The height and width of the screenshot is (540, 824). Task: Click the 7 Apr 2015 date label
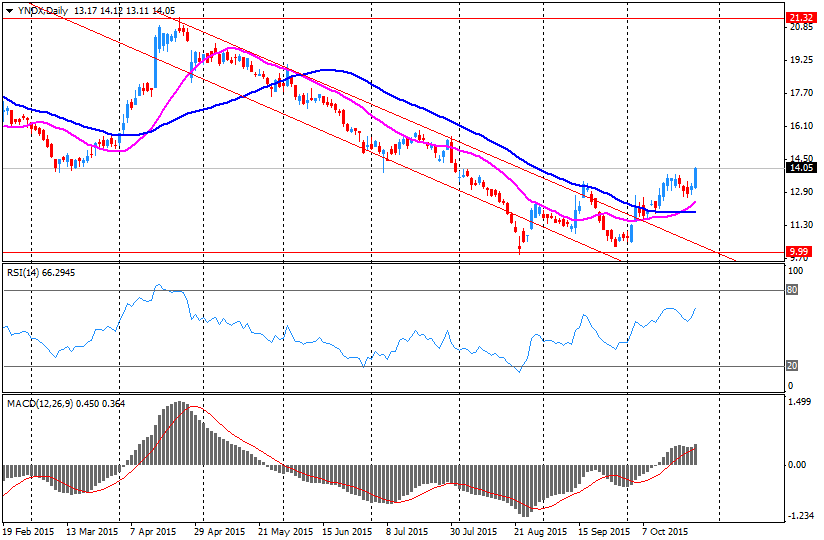pyautogui.click(x=153, y=532)
